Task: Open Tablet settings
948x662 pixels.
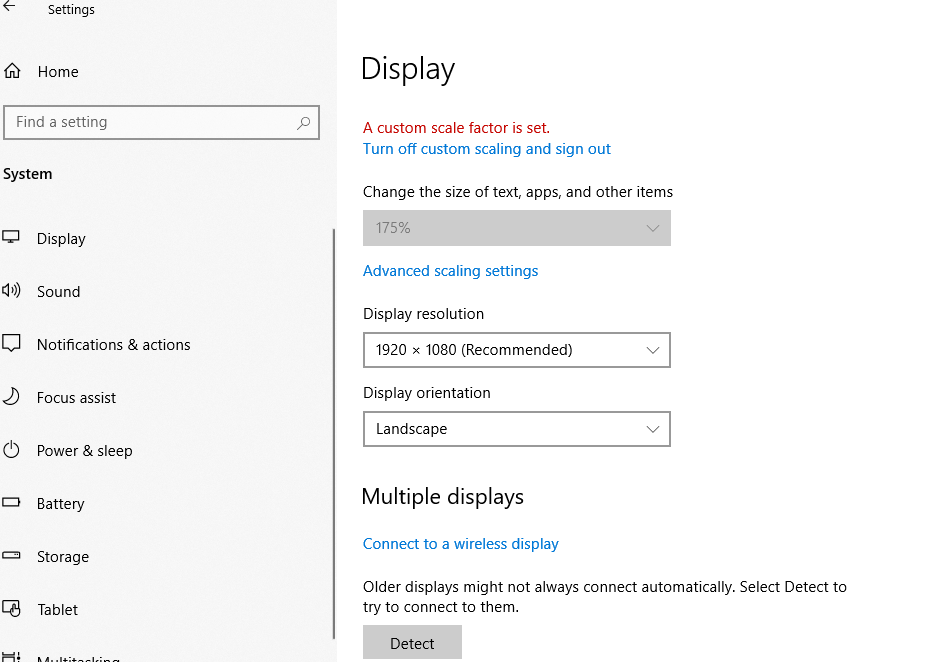Action: pyautogui.click(x=57, y=609)
